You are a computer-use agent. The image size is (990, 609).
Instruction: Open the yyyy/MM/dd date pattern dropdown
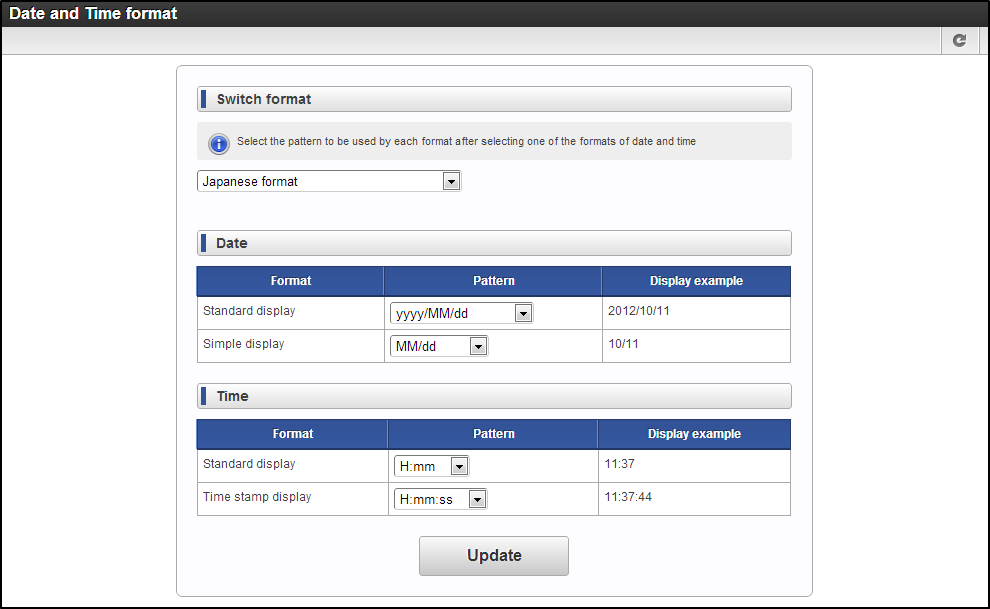(x=462, y=313)
